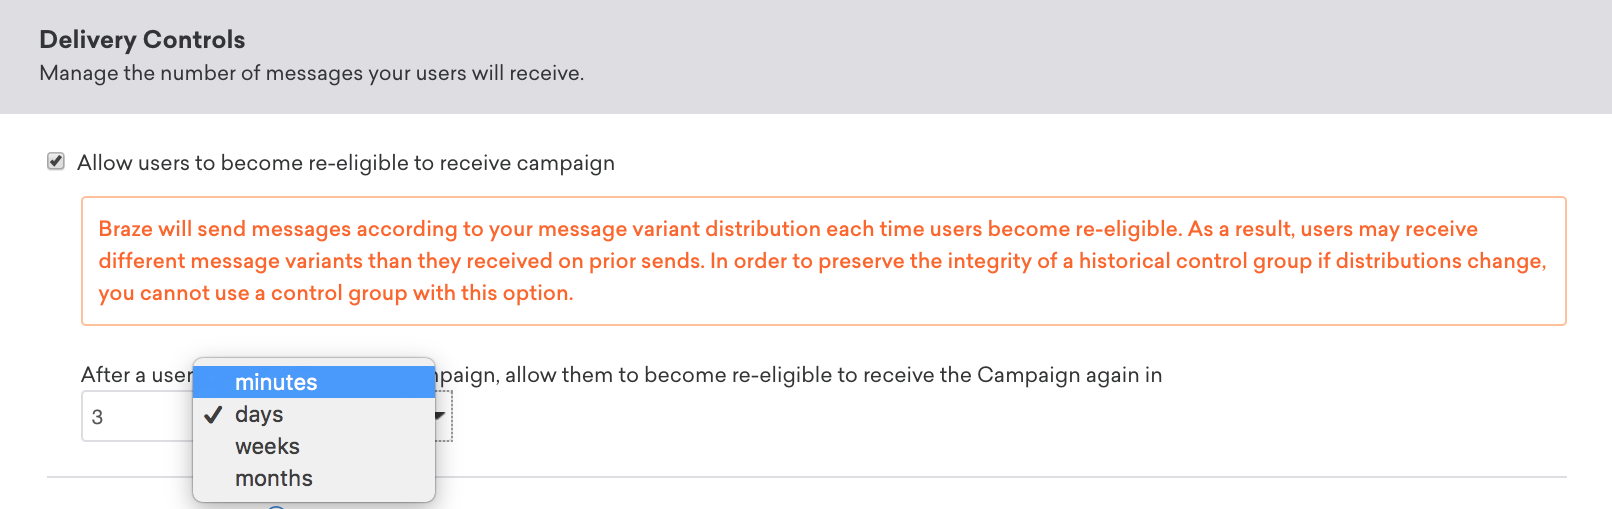
Task: Click 'Manage the number of messages' subtitle
Action: pyautogui.click(x=311, y=73)
